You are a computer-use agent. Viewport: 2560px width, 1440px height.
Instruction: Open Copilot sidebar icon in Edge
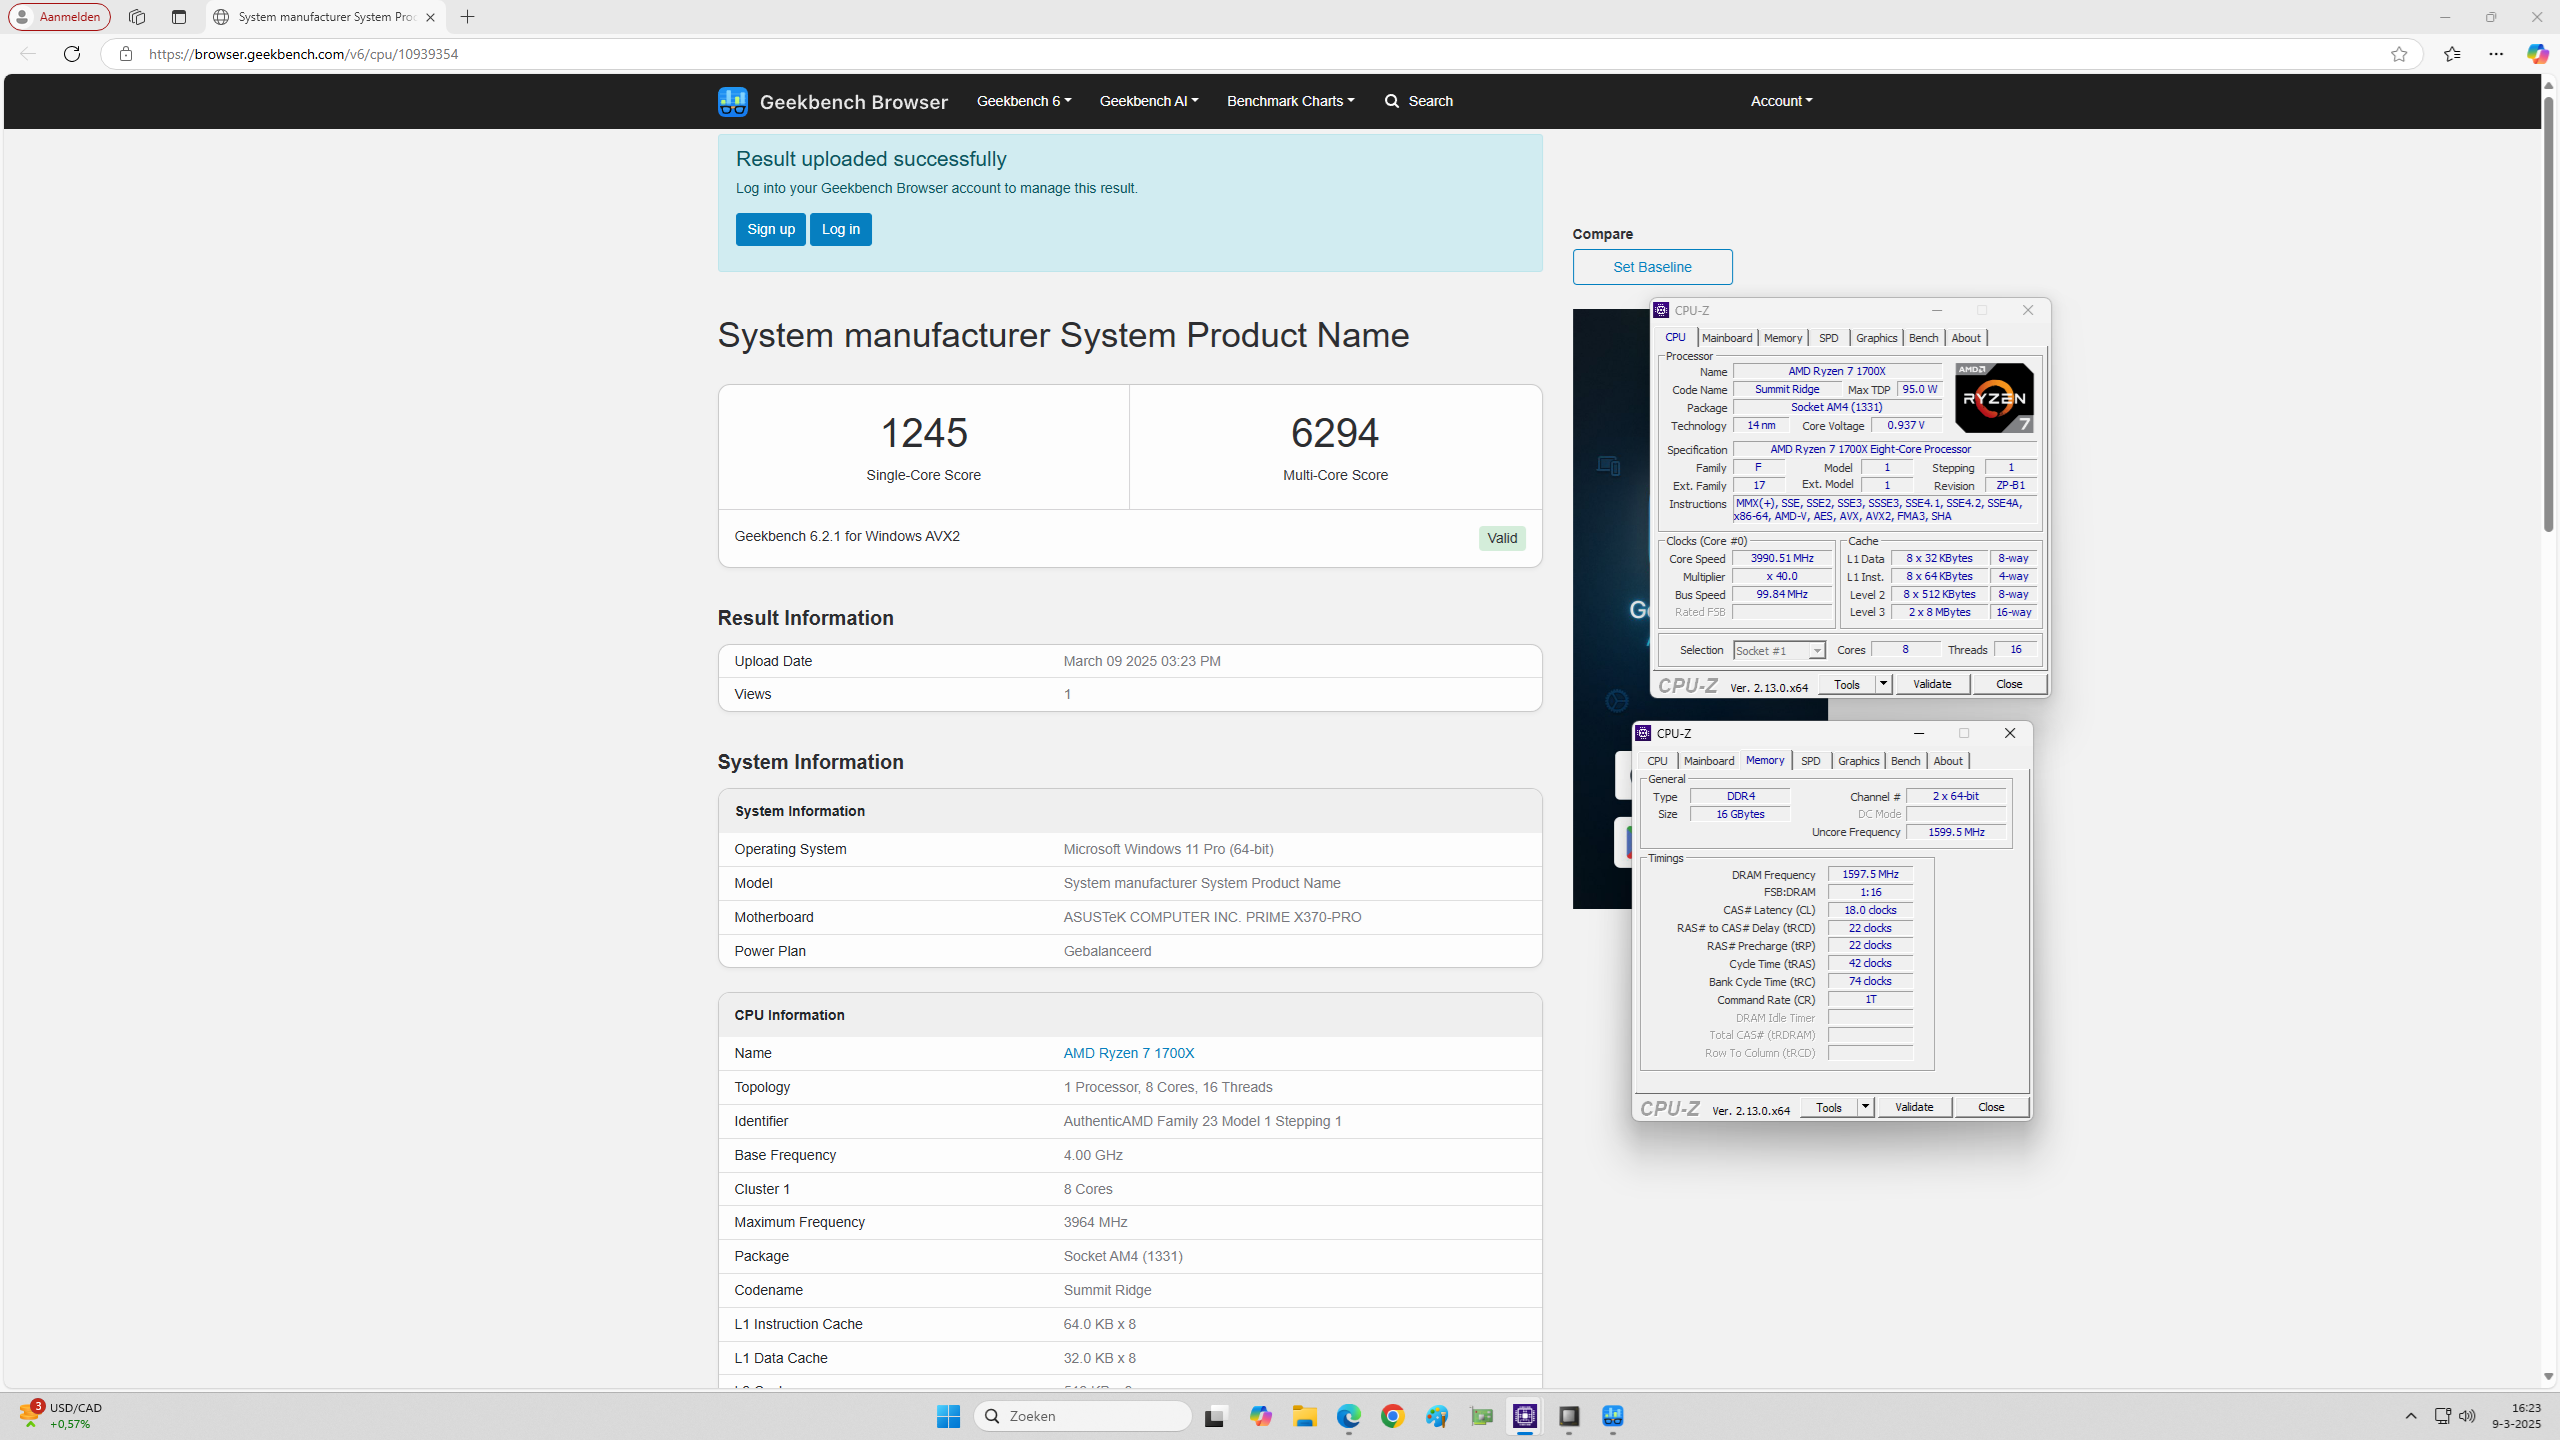(2537, 54)
